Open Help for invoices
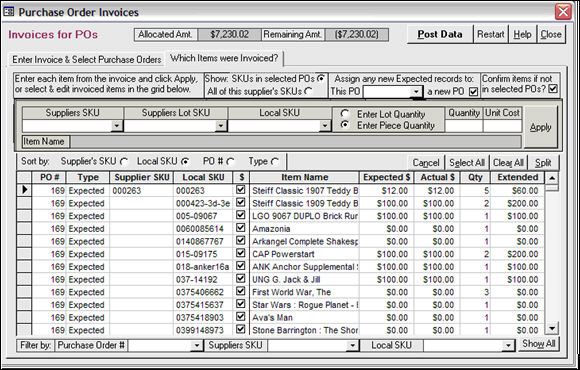 tap(522, 34)
